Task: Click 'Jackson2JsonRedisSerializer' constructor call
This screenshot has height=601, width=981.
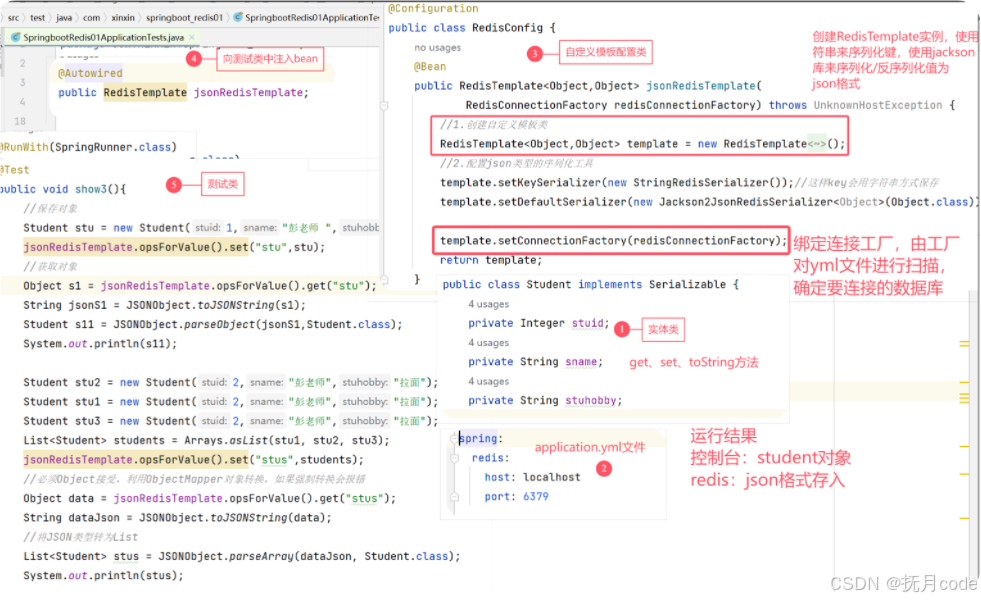Action: [745, 202]
